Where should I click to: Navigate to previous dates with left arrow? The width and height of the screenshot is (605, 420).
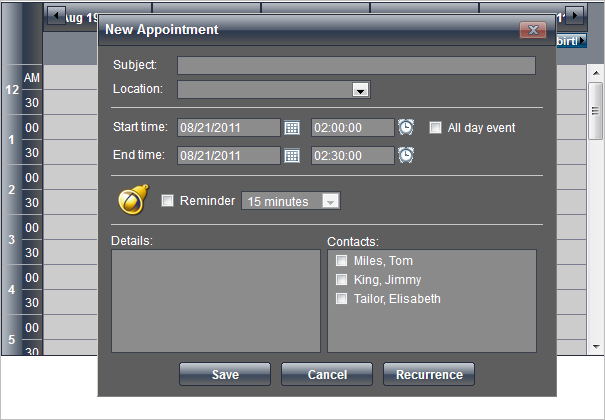pyautogui.click(x=56, y=15)
